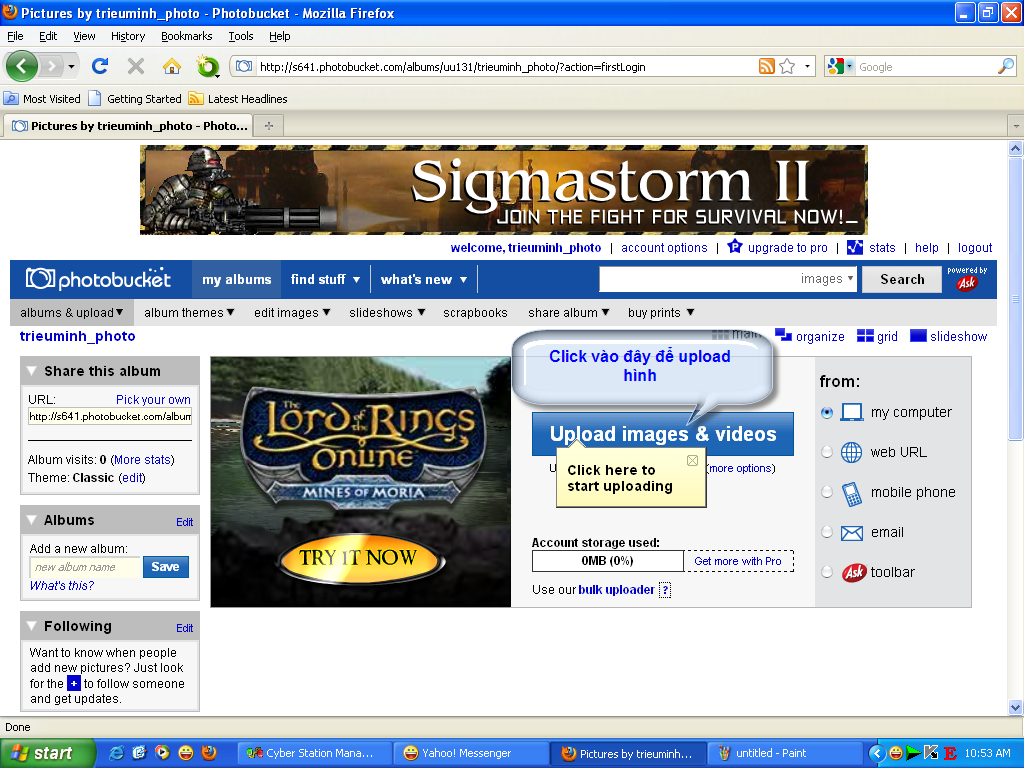Click the web URL globe icon

(x=852, y=452)
